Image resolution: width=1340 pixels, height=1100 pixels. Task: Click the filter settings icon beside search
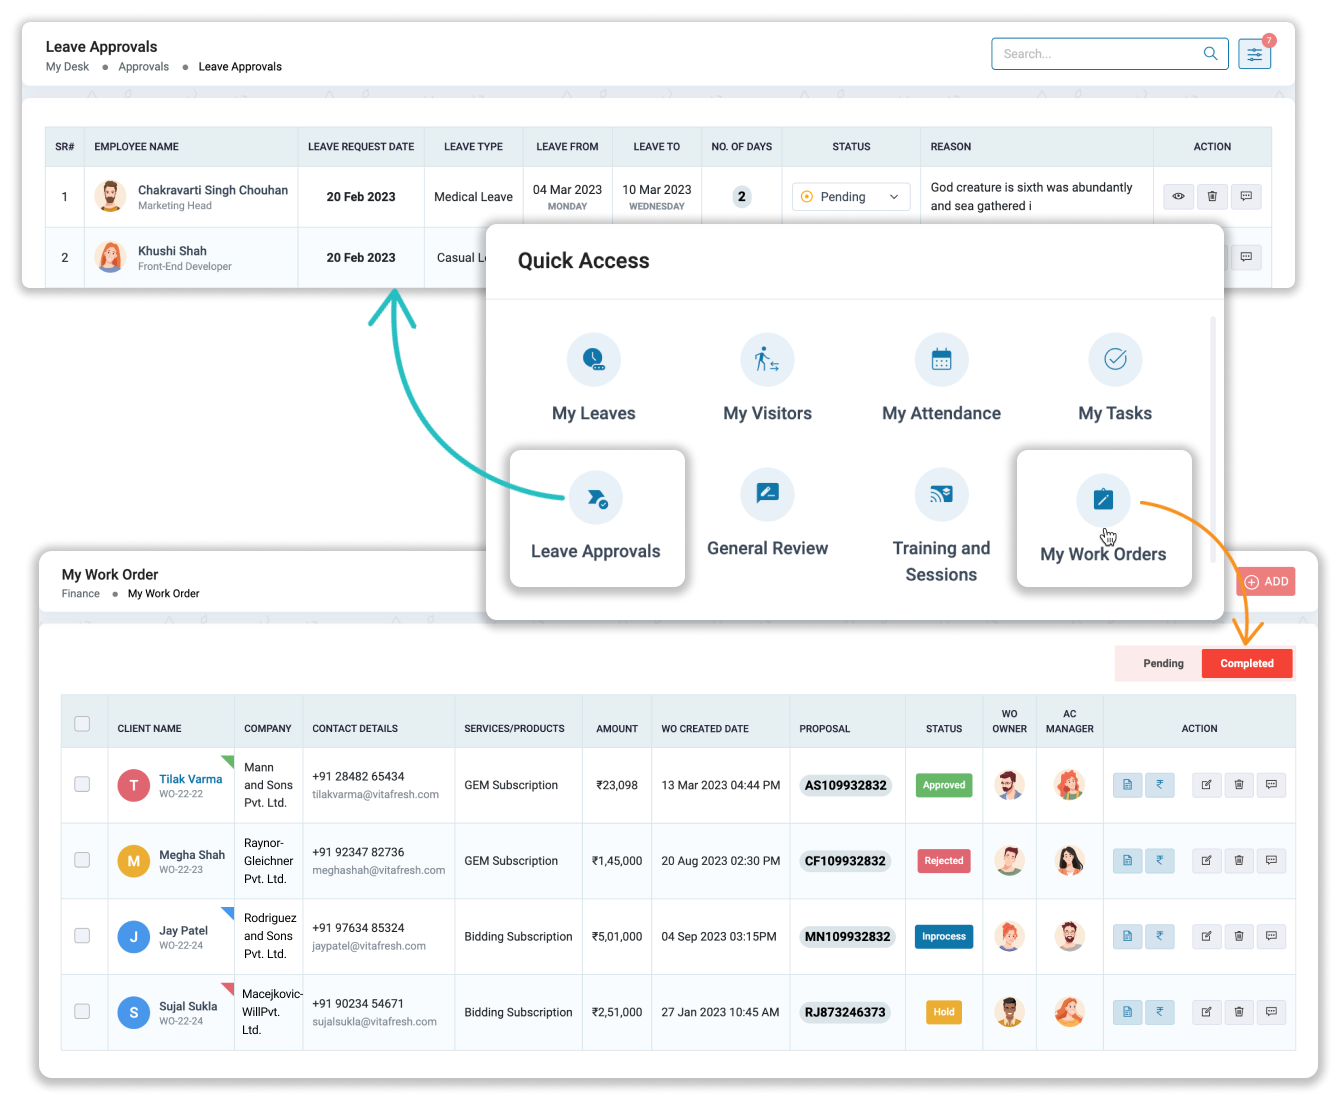point(1254,54)
